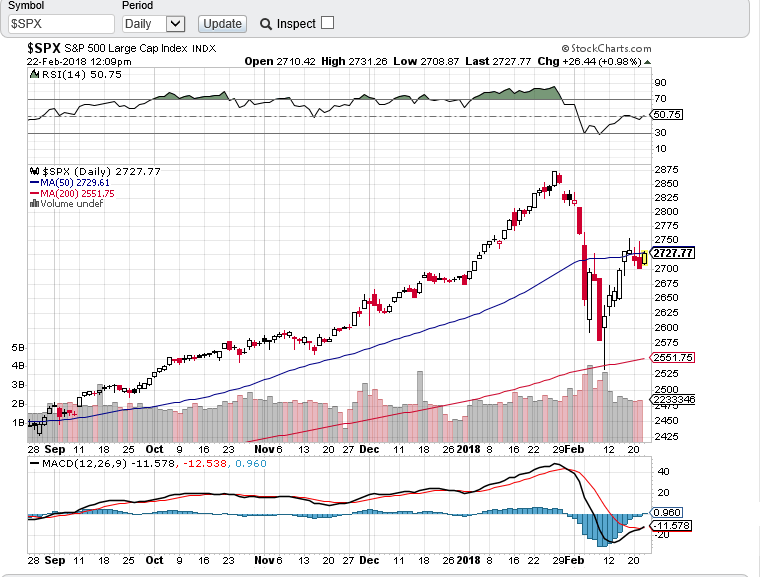Click the RSI(14) indicator icon
The image size is (760, 577).
tap(34, 74)
